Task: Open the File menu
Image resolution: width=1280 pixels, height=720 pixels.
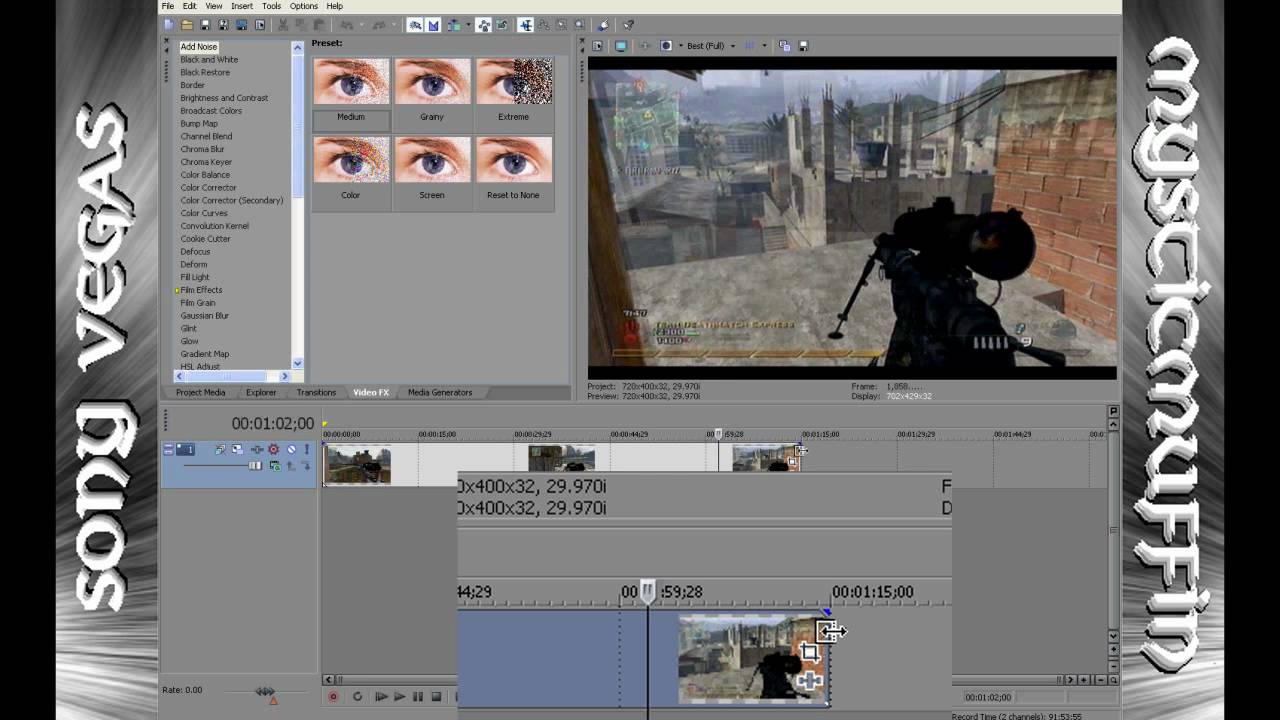Action: click(168, 6)
